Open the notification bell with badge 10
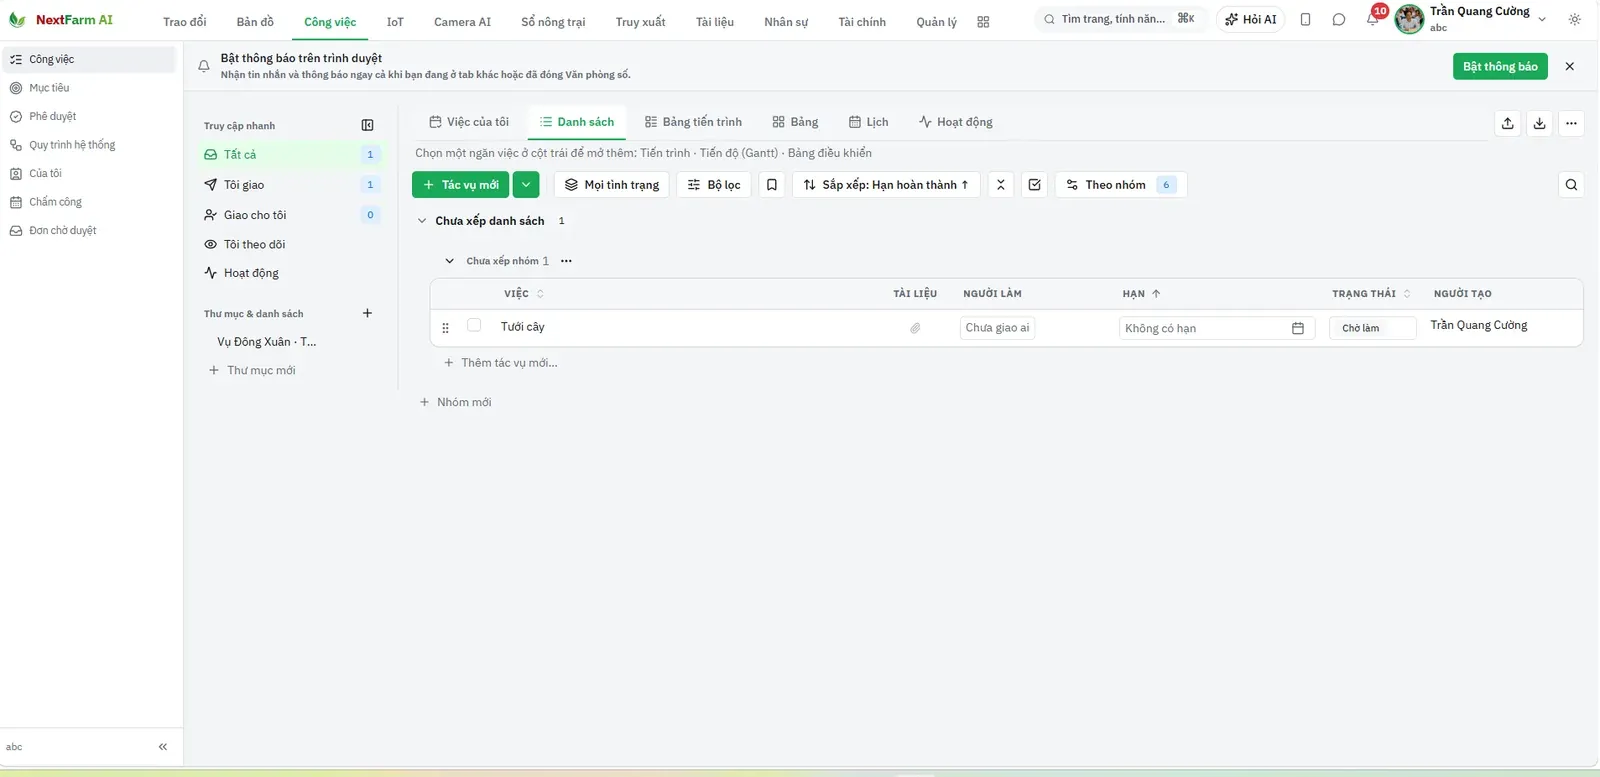This screenshot has width=1600, height=777. (1372, 19)
